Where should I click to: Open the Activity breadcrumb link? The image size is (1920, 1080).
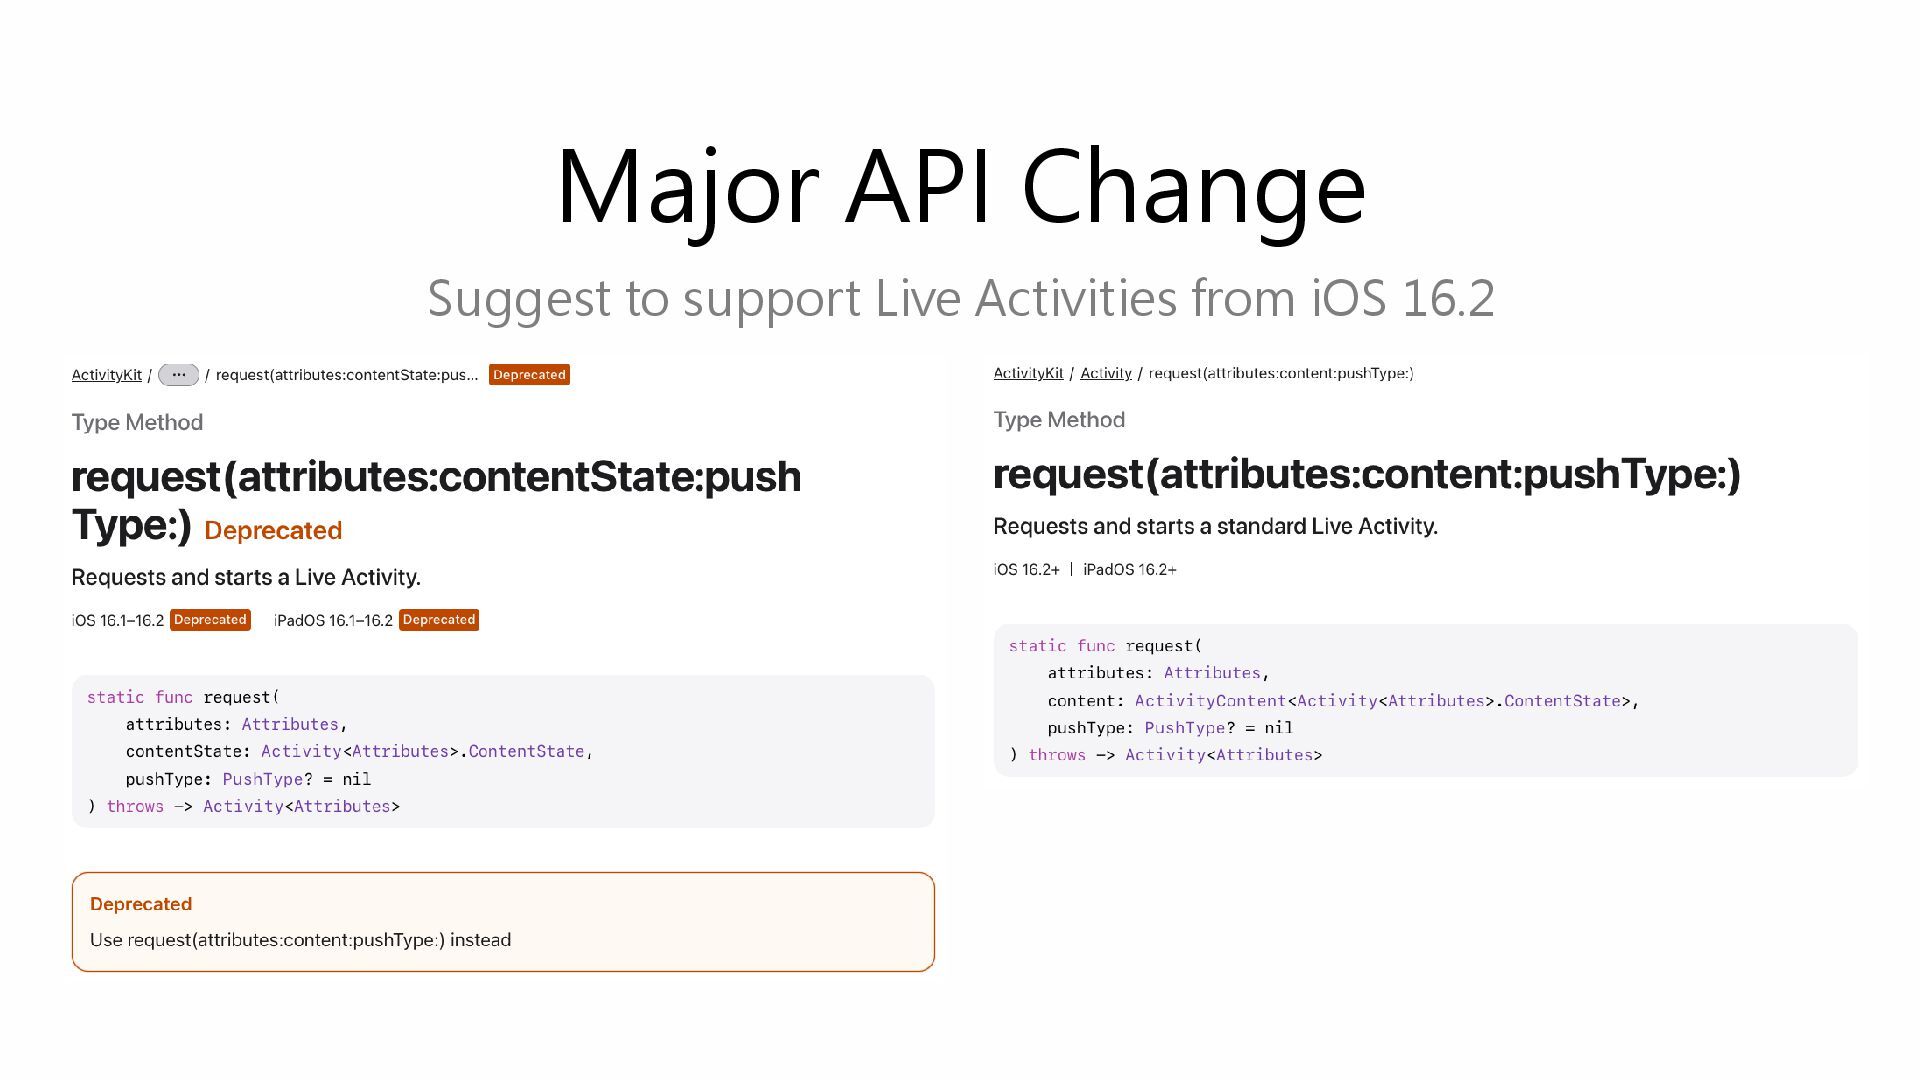[1105, 373]
